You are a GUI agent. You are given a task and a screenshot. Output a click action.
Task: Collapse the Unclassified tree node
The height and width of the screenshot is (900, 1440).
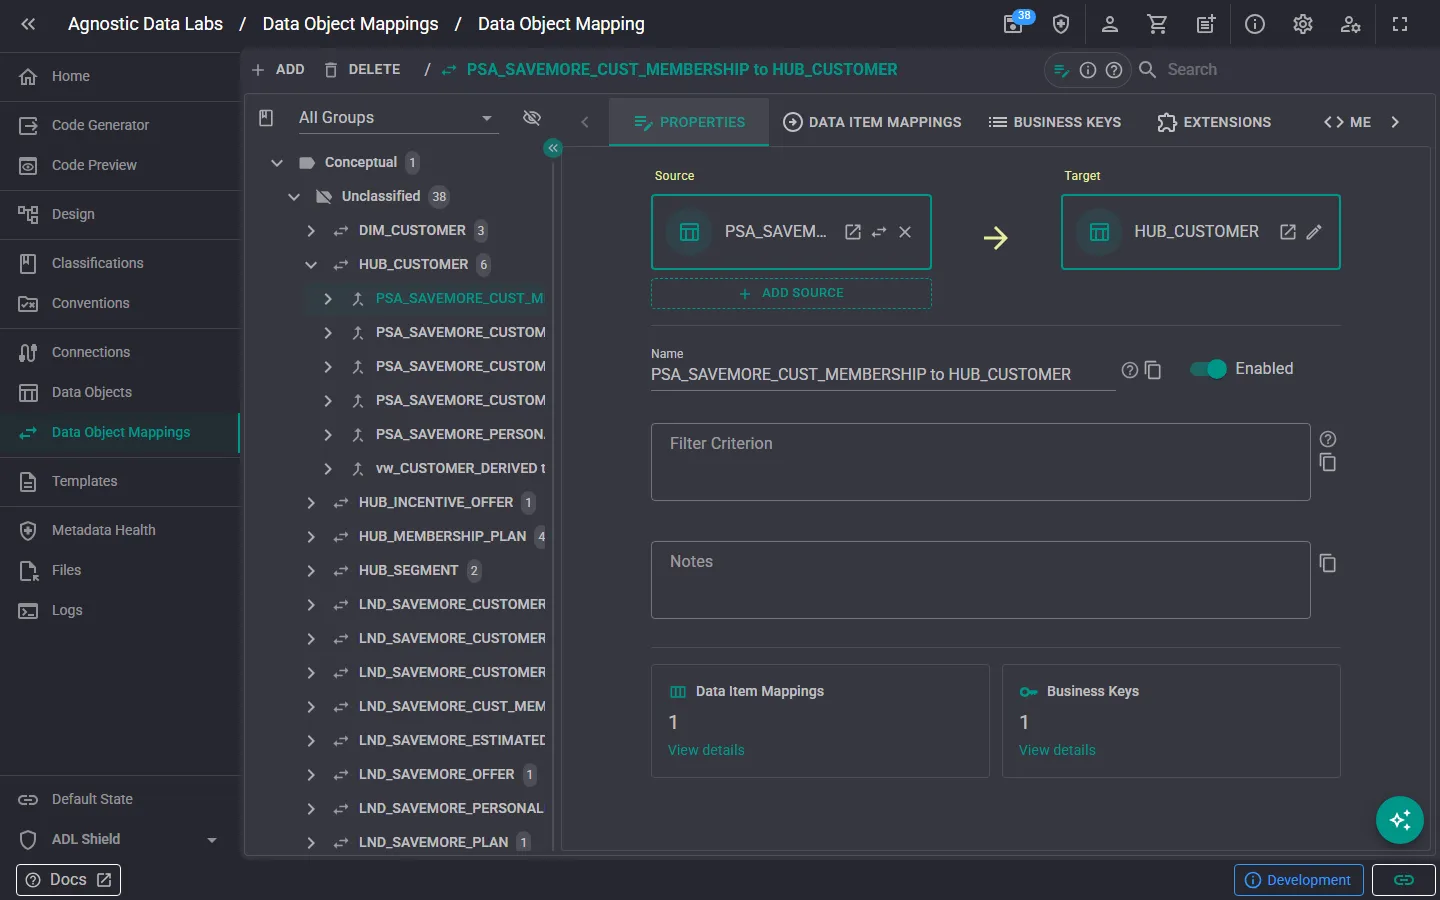(x=294, y=196)
